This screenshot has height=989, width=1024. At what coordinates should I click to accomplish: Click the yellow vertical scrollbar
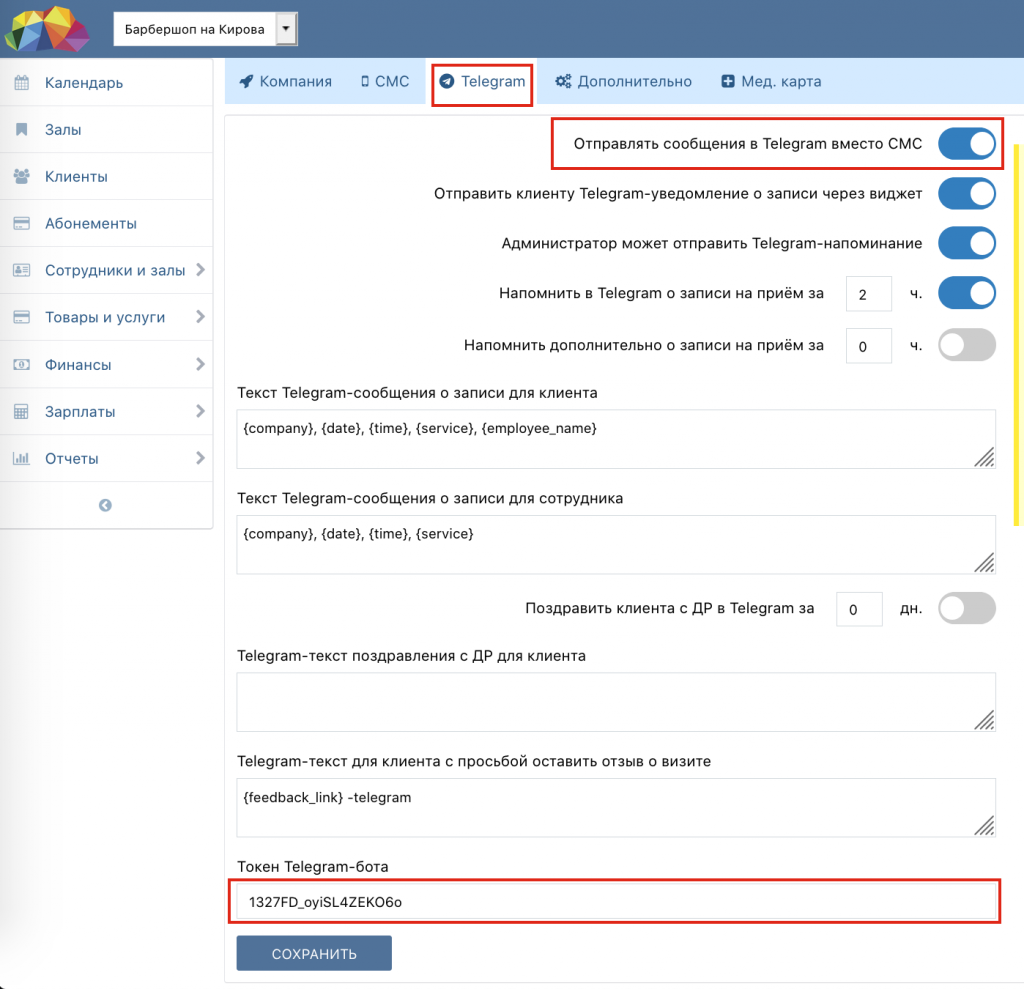(1017, 335)
